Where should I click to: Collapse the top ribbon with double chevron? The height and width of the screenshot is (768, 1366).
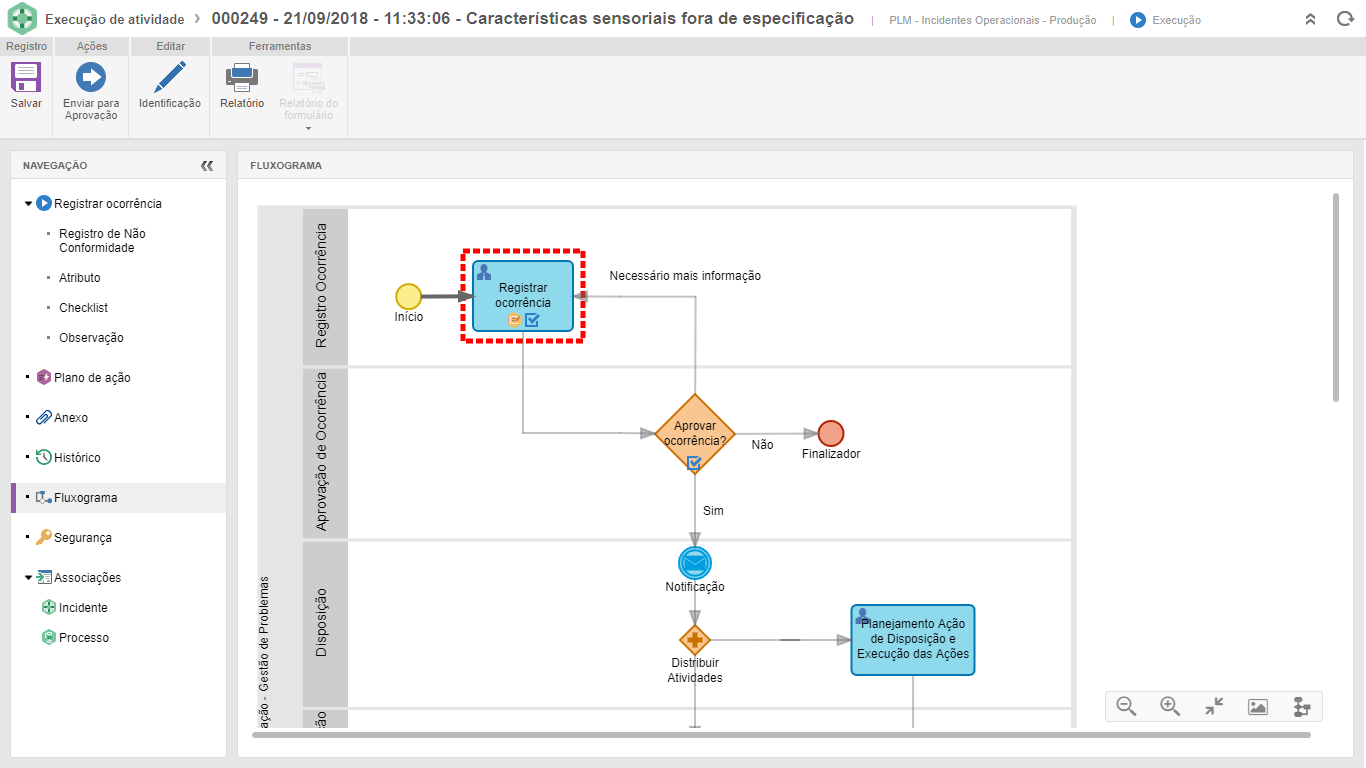pos(1311,19)
